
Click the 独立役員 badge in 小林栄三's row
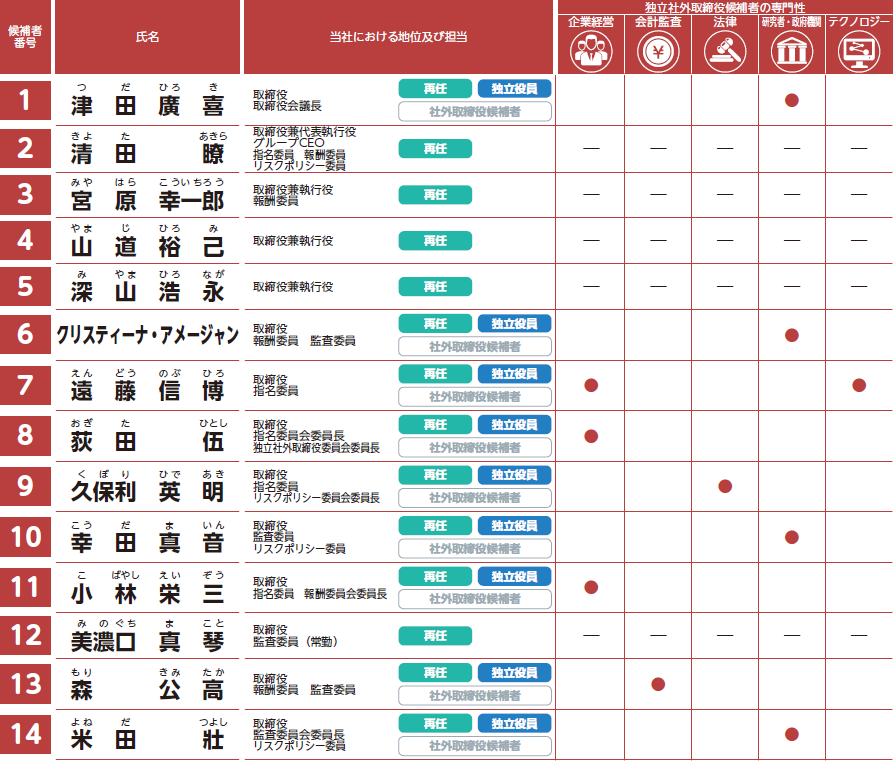tap(514, 576)
